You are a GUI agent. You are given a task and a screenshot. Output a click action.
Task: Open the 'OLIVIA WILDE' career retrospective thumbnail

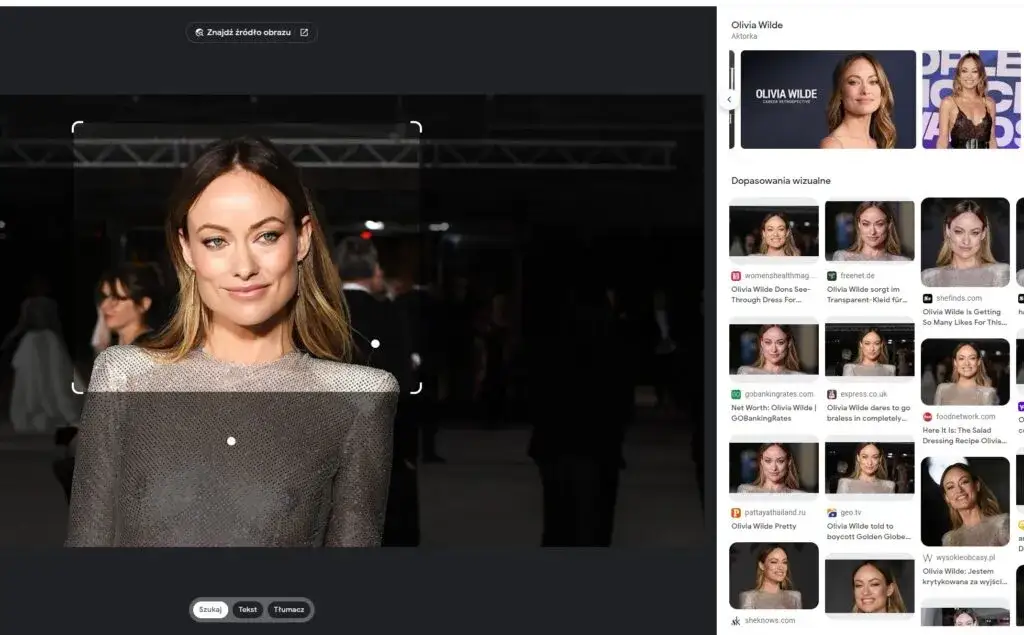click(x=827, y=100)
